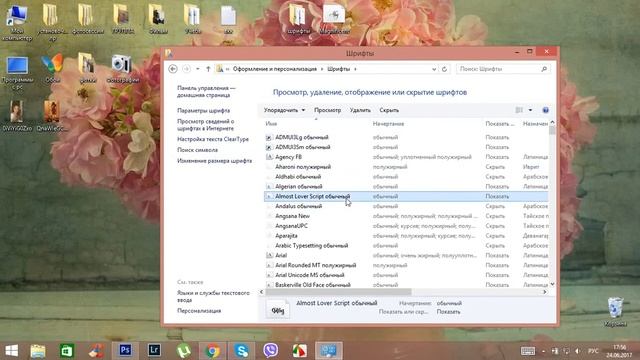Open the Упорядочить menu
This screenshot has width=640, height=360.
[284, 110]
